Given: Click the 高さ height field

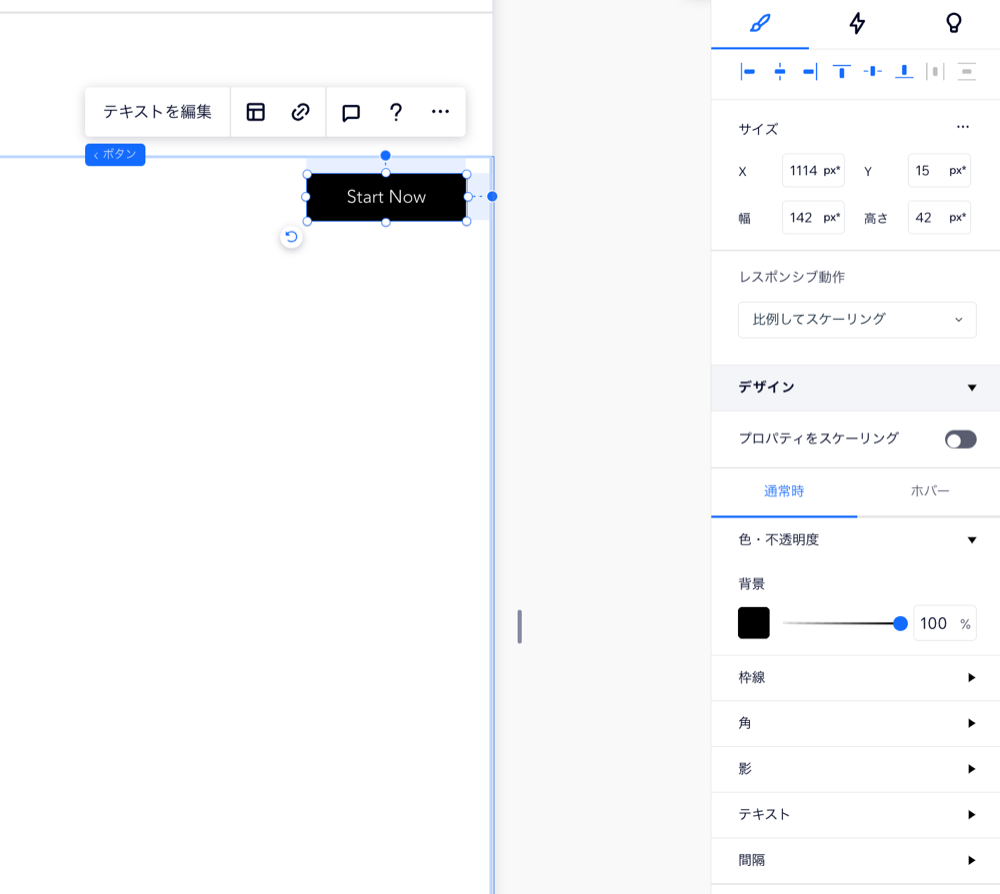Looking at the screenshot, I should pyautogui.click(x=939, y=217).
